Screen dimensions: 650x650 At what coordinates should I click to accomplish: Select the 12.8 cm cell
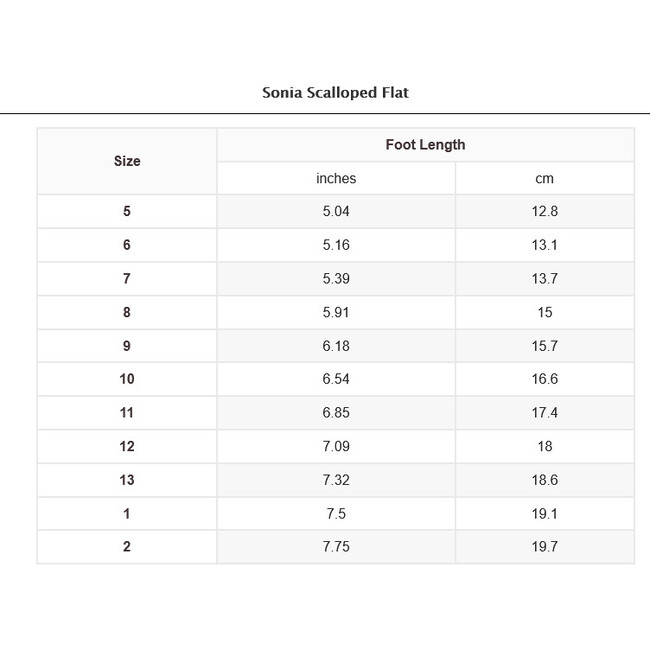coord(545,211)
